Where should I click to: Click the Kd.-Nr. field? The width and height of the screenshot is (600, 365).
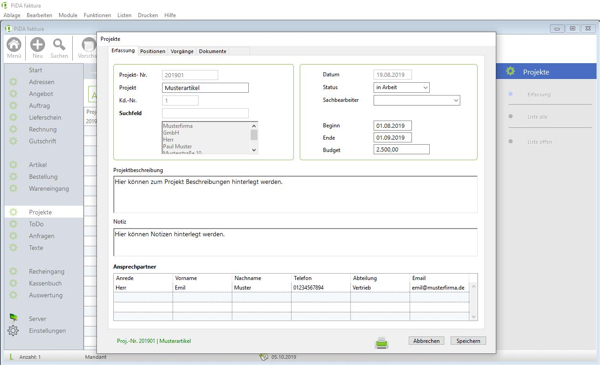pyautogui.click(x=180, y=101)
